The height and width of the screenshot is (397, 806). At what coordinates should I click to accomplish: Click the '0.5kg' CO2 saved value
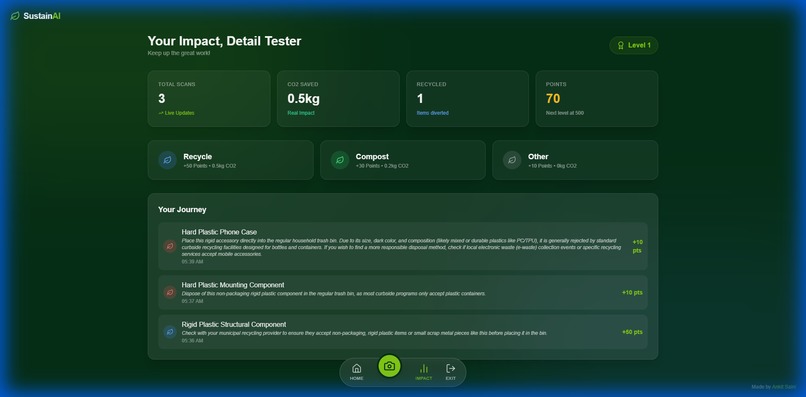point(303,99)
